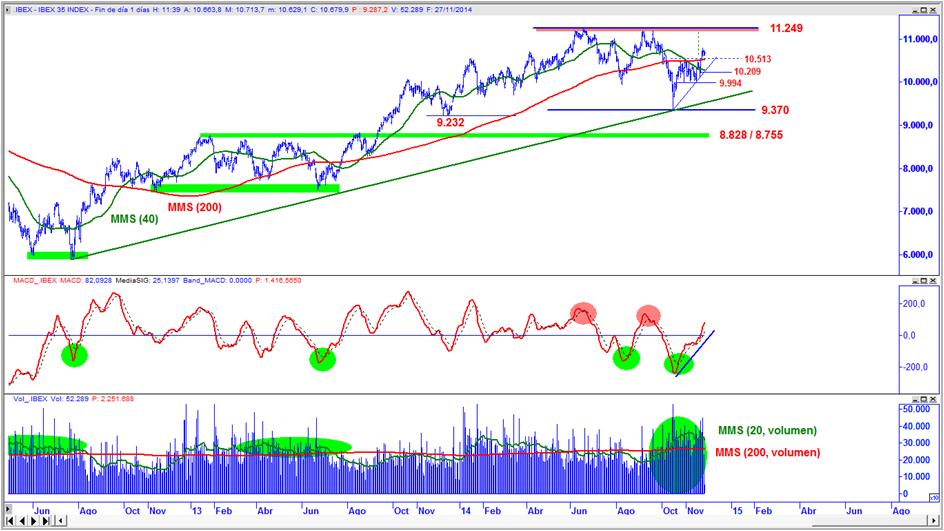Click the MMS (200, volumen) label
Viewport: 944px width, 531px height.
pyautogui.click(x=768, y=452)
